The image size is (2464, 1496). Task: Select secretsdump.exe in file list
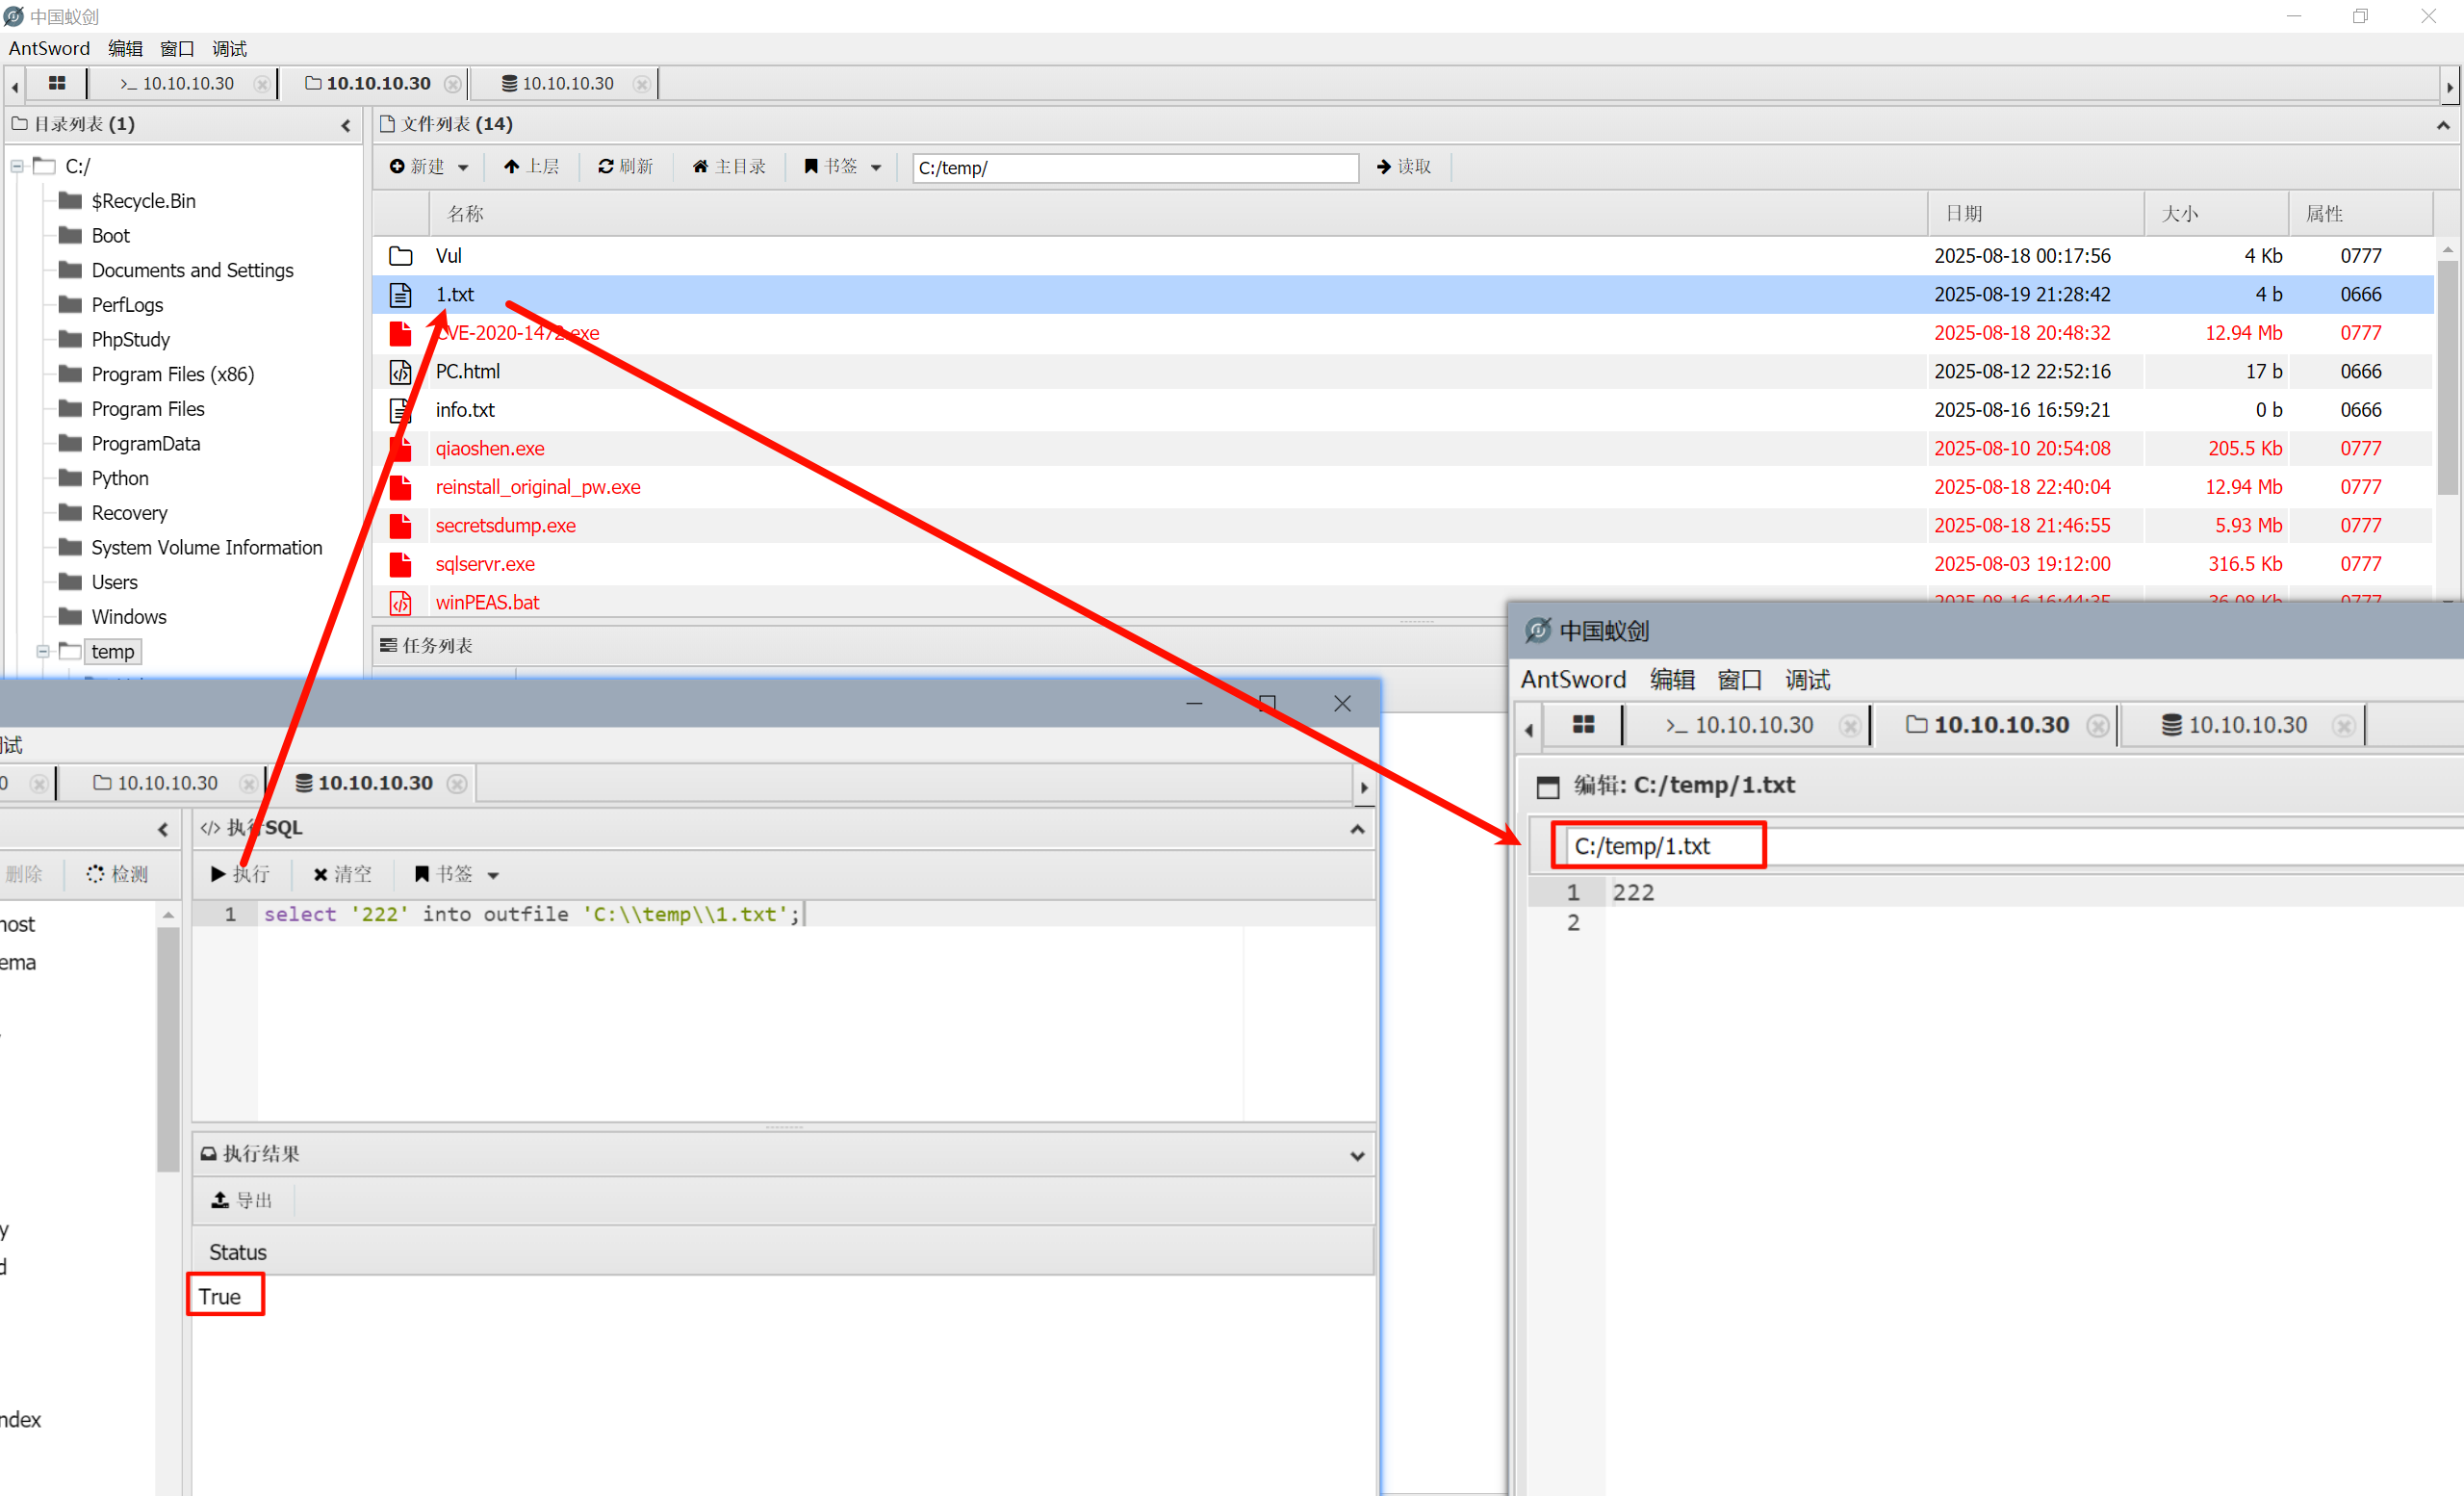pos(505,525)
